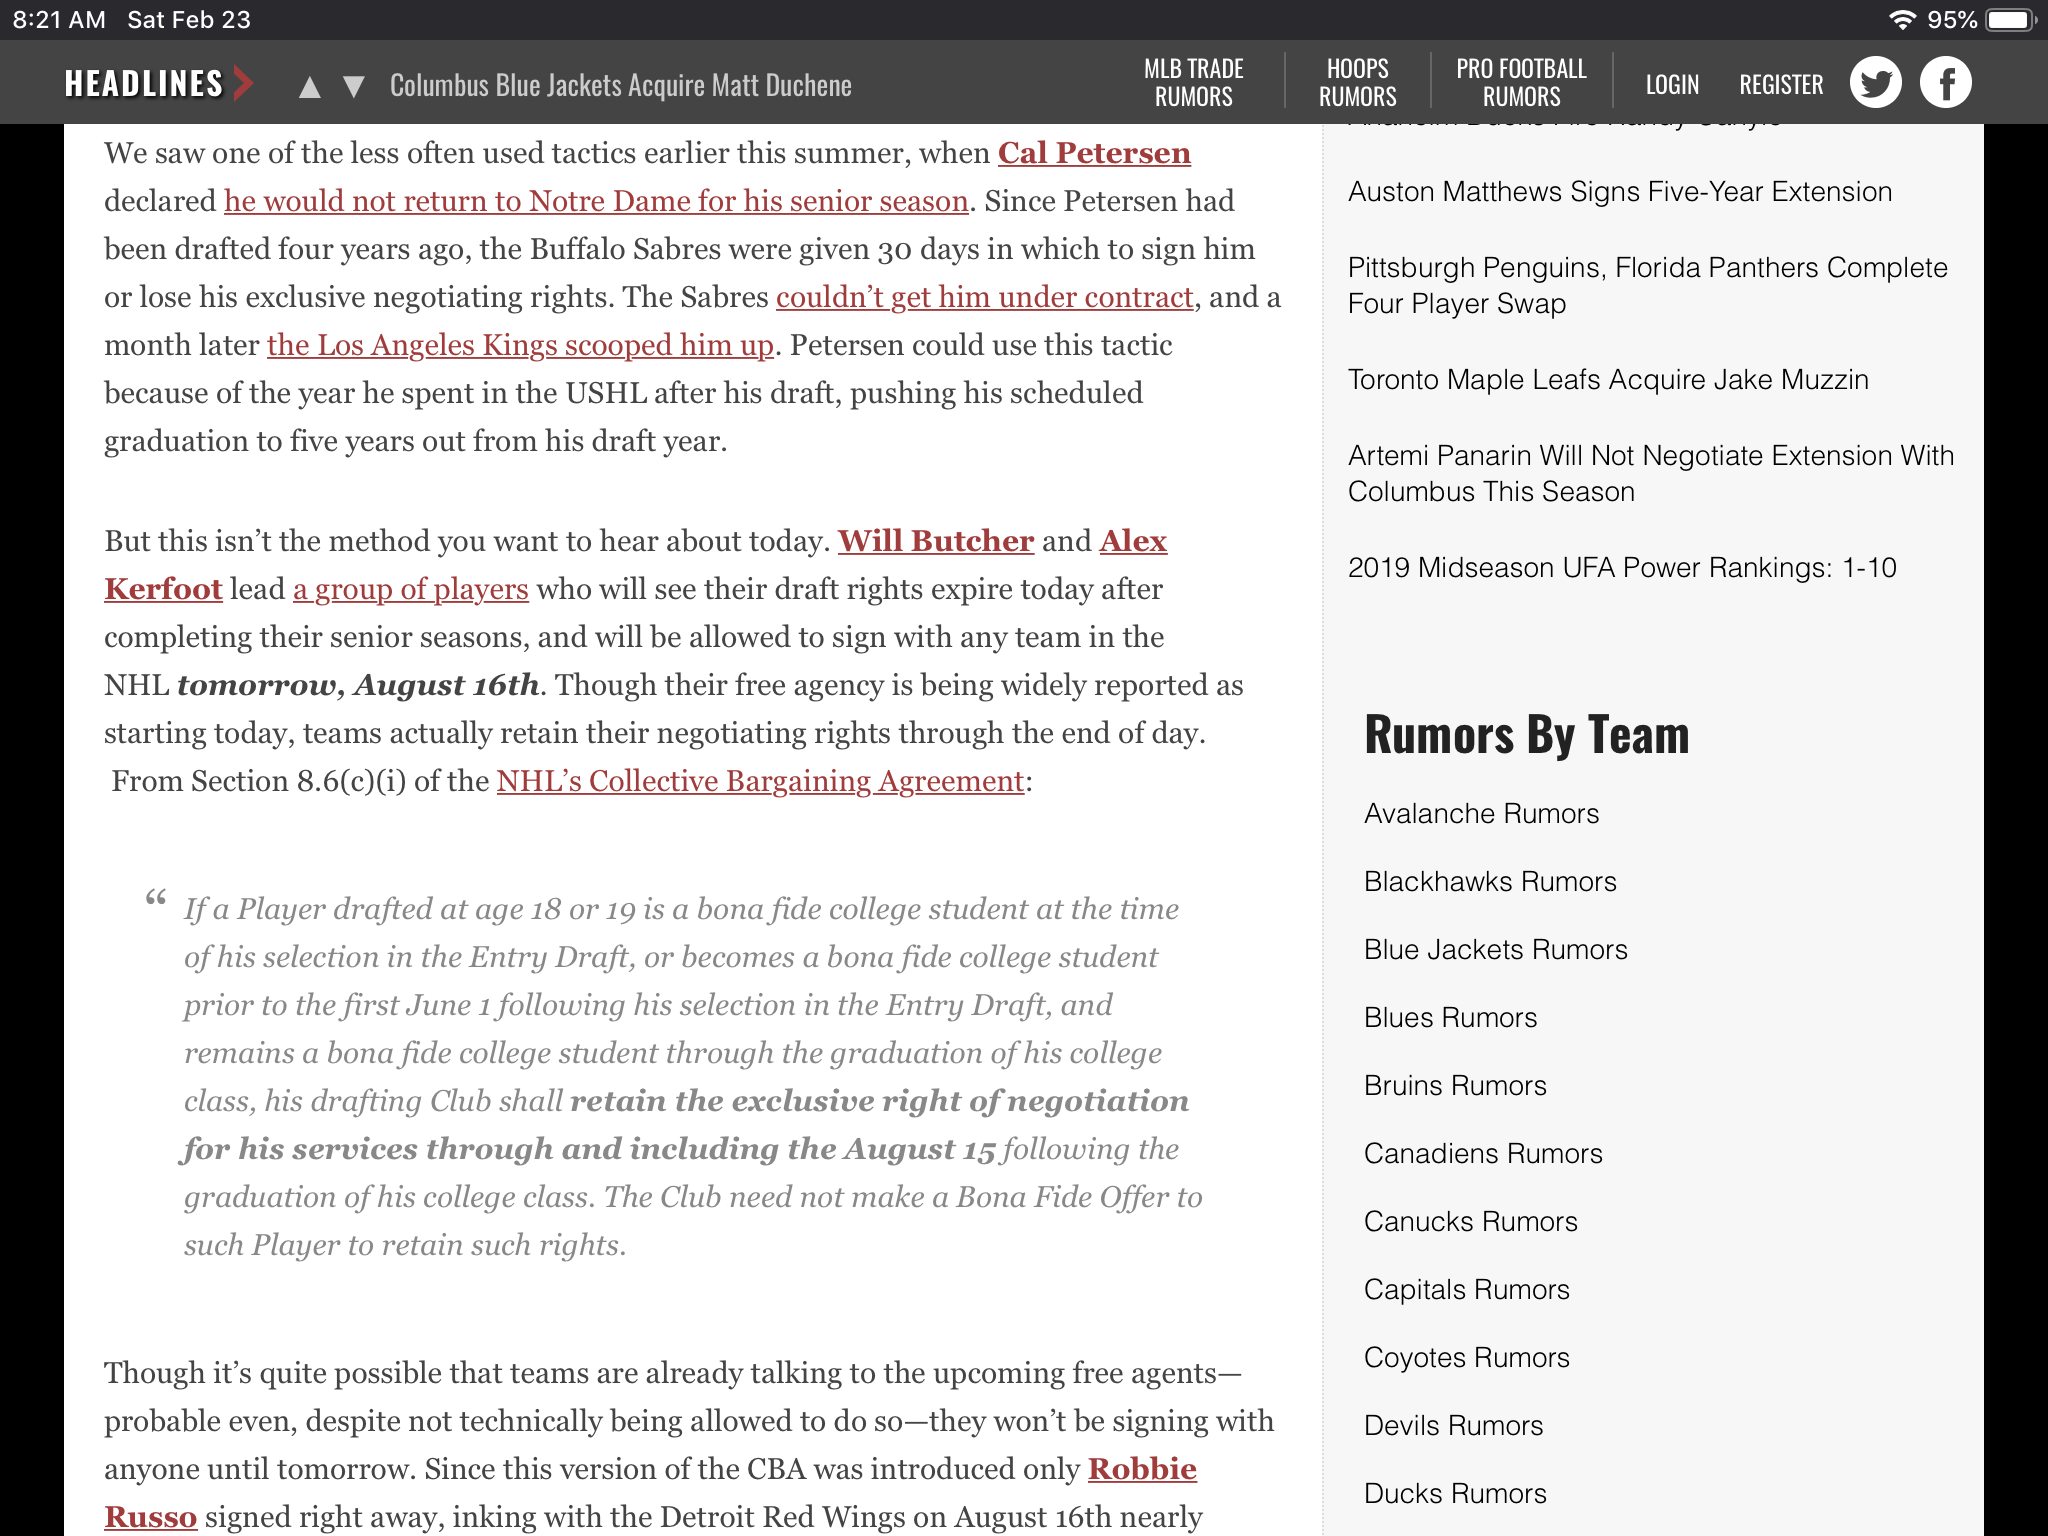Click the Login link
The width and height of the screenshot is (2048, 1536).
click(1672, 85)
